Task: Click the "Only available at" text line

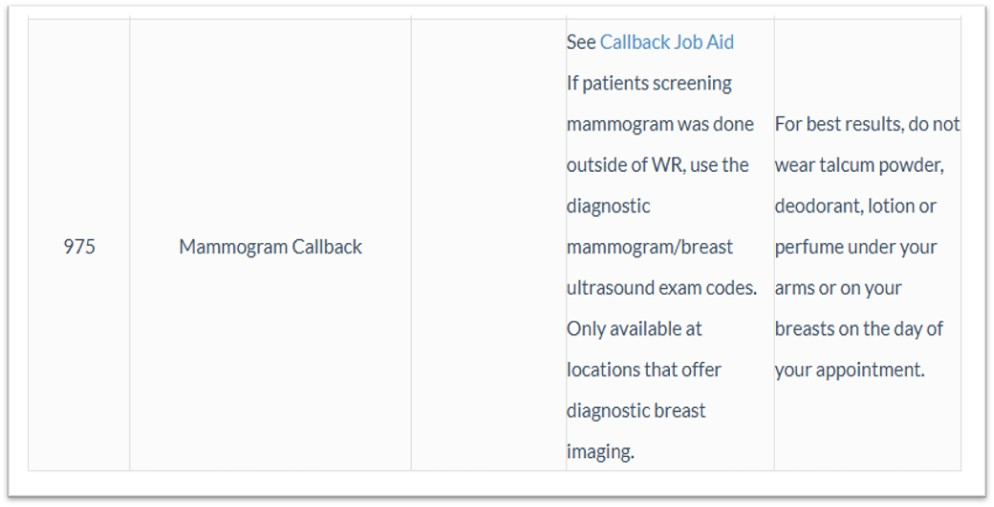Action: (634, 329)
